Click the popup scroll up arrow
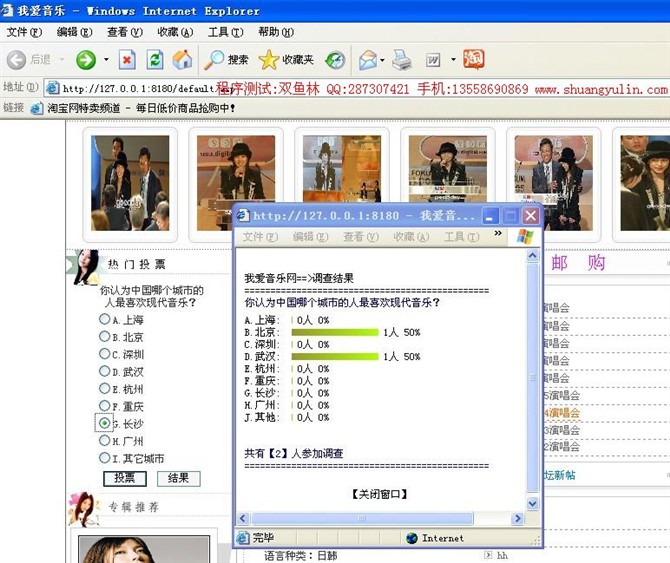This screenshot has width=670, height=563. [532, 256]
